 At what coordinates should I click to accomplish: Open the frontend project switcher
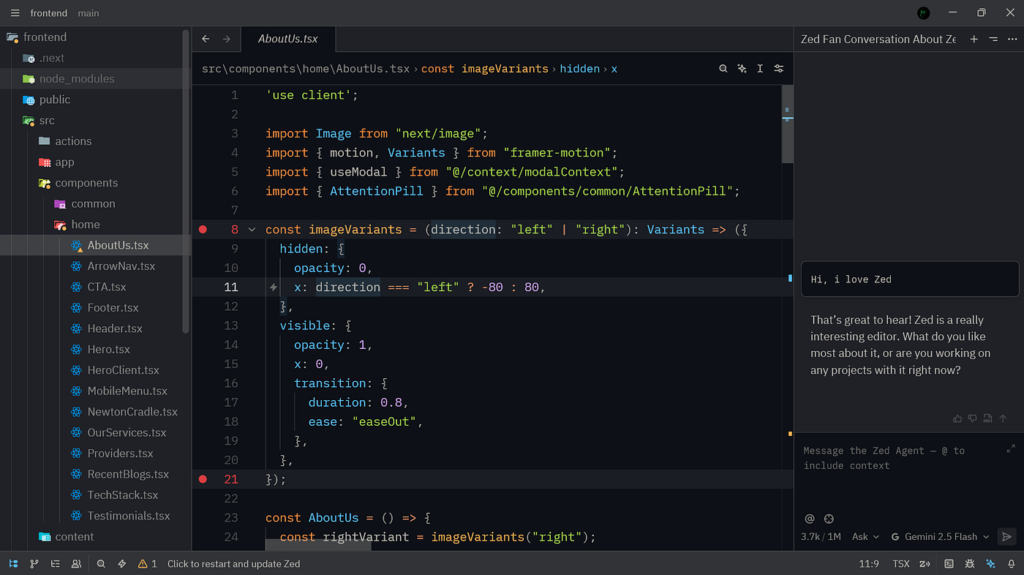coord(48,13)
